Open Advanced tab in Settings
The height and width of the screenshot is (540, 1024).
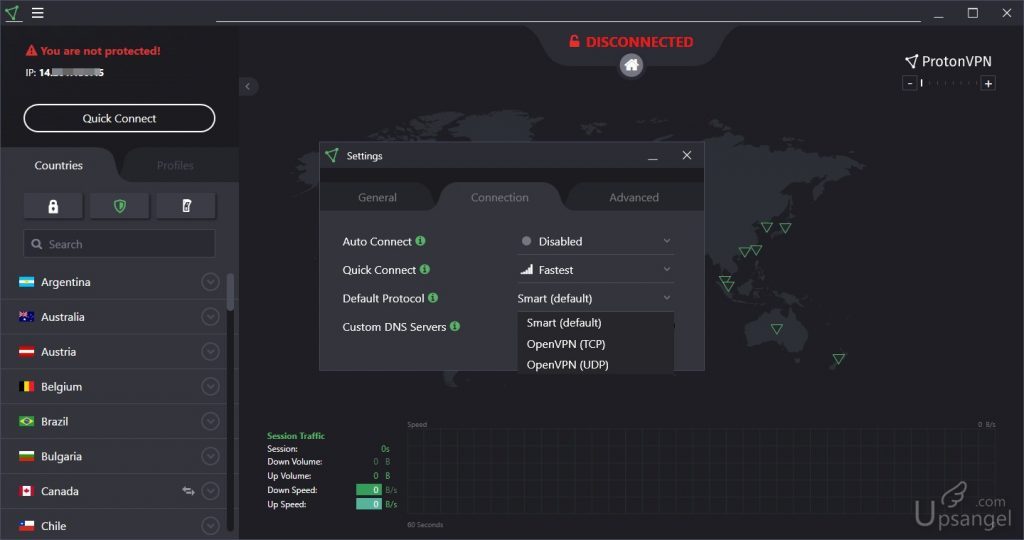click(633, 197)
